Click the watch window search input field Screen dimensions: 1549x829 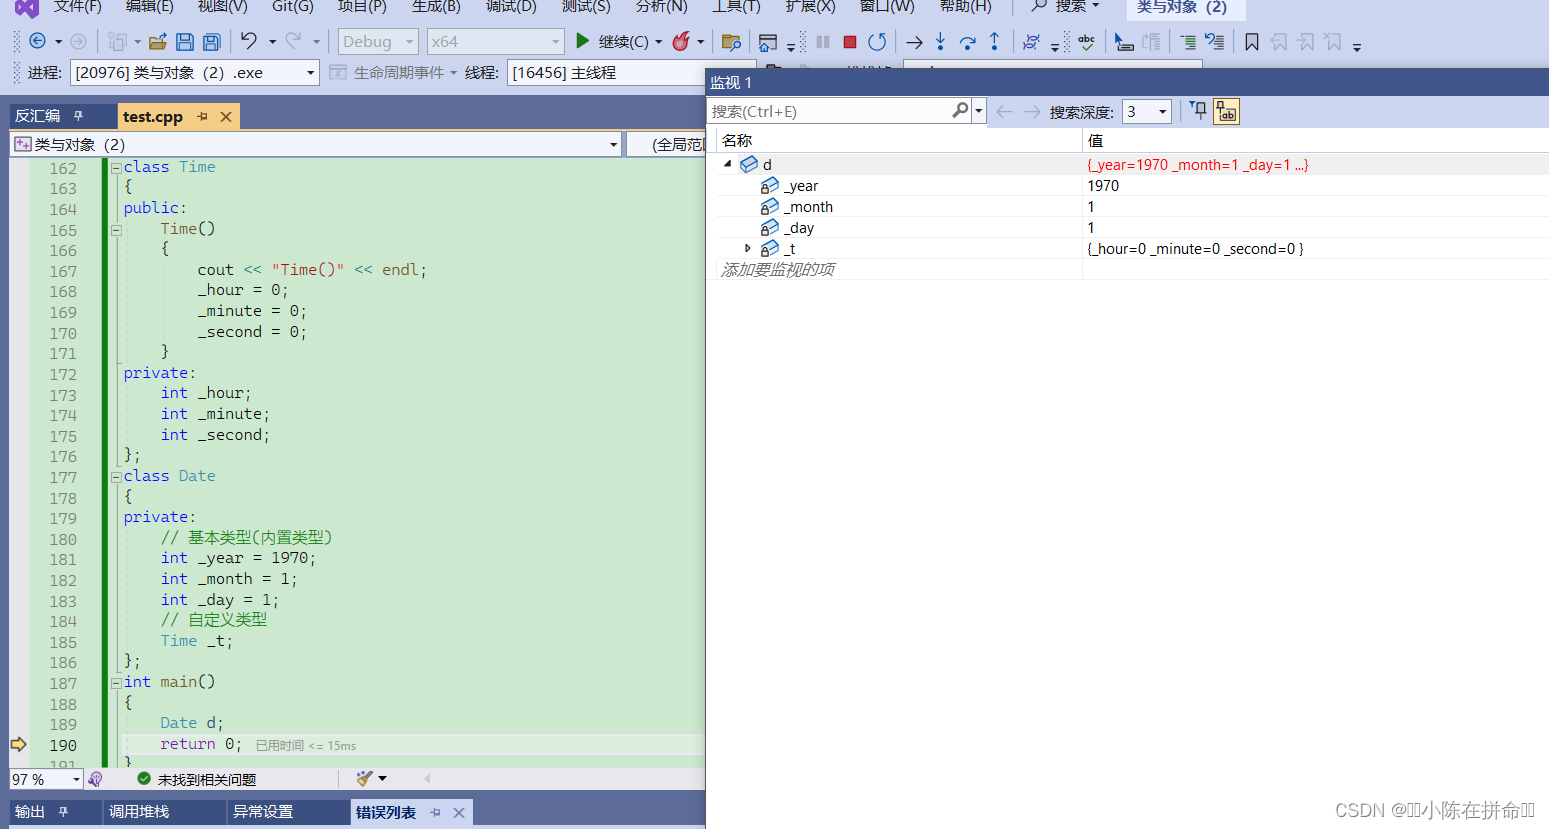click(828, 111)
